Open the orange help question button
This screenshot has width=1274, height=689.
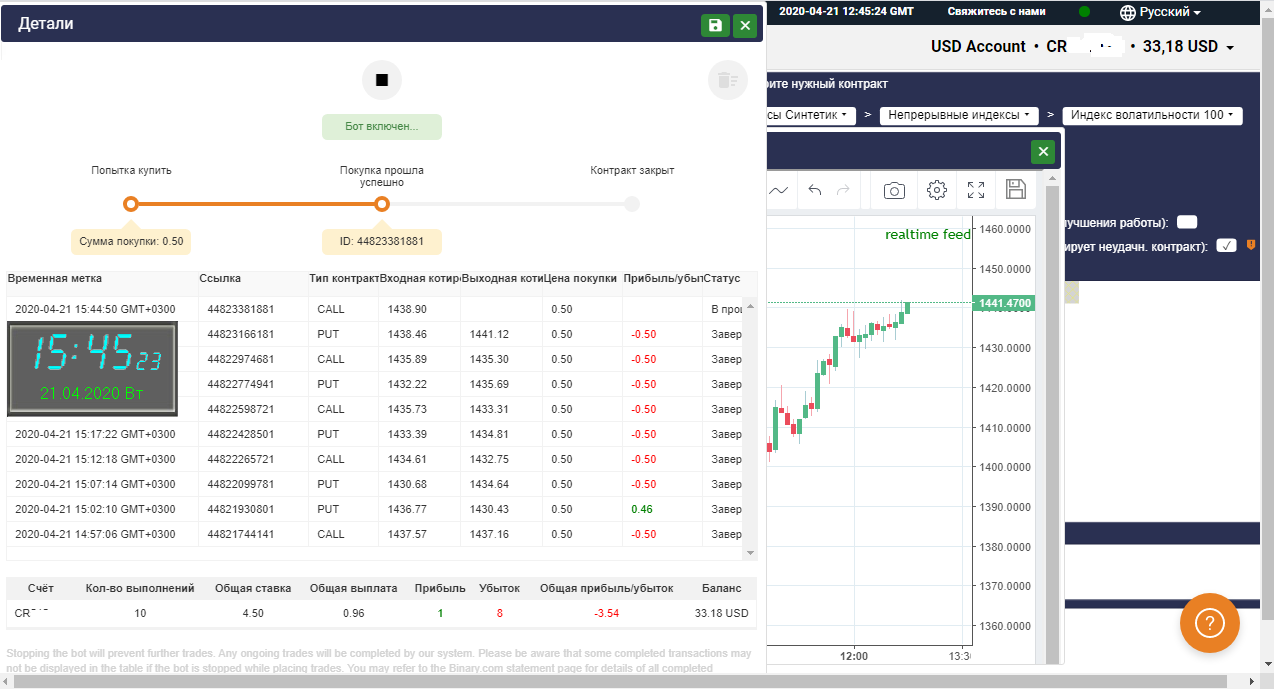click(1209, 623)
